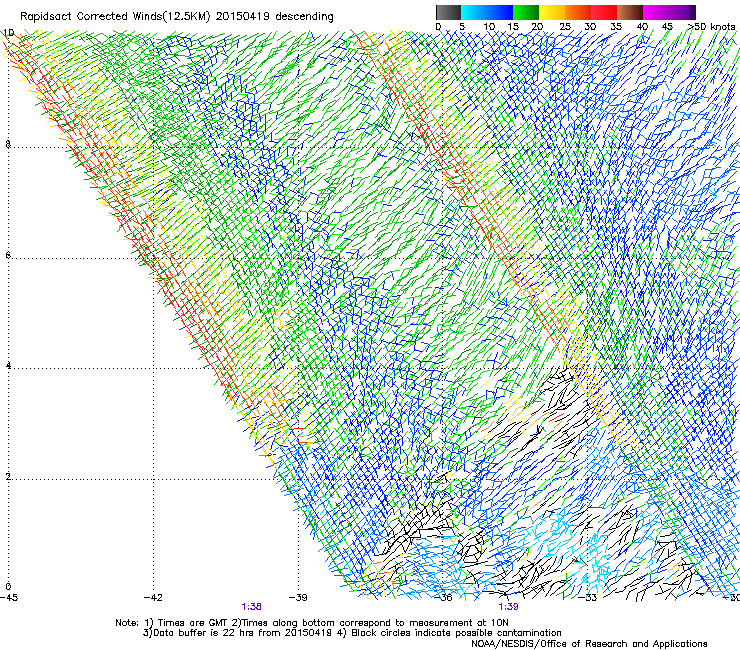This screenshot has height=650, width=740.
Task: Click the 'Data buffer is 22 hrs' note line
Action: (352, 633)
